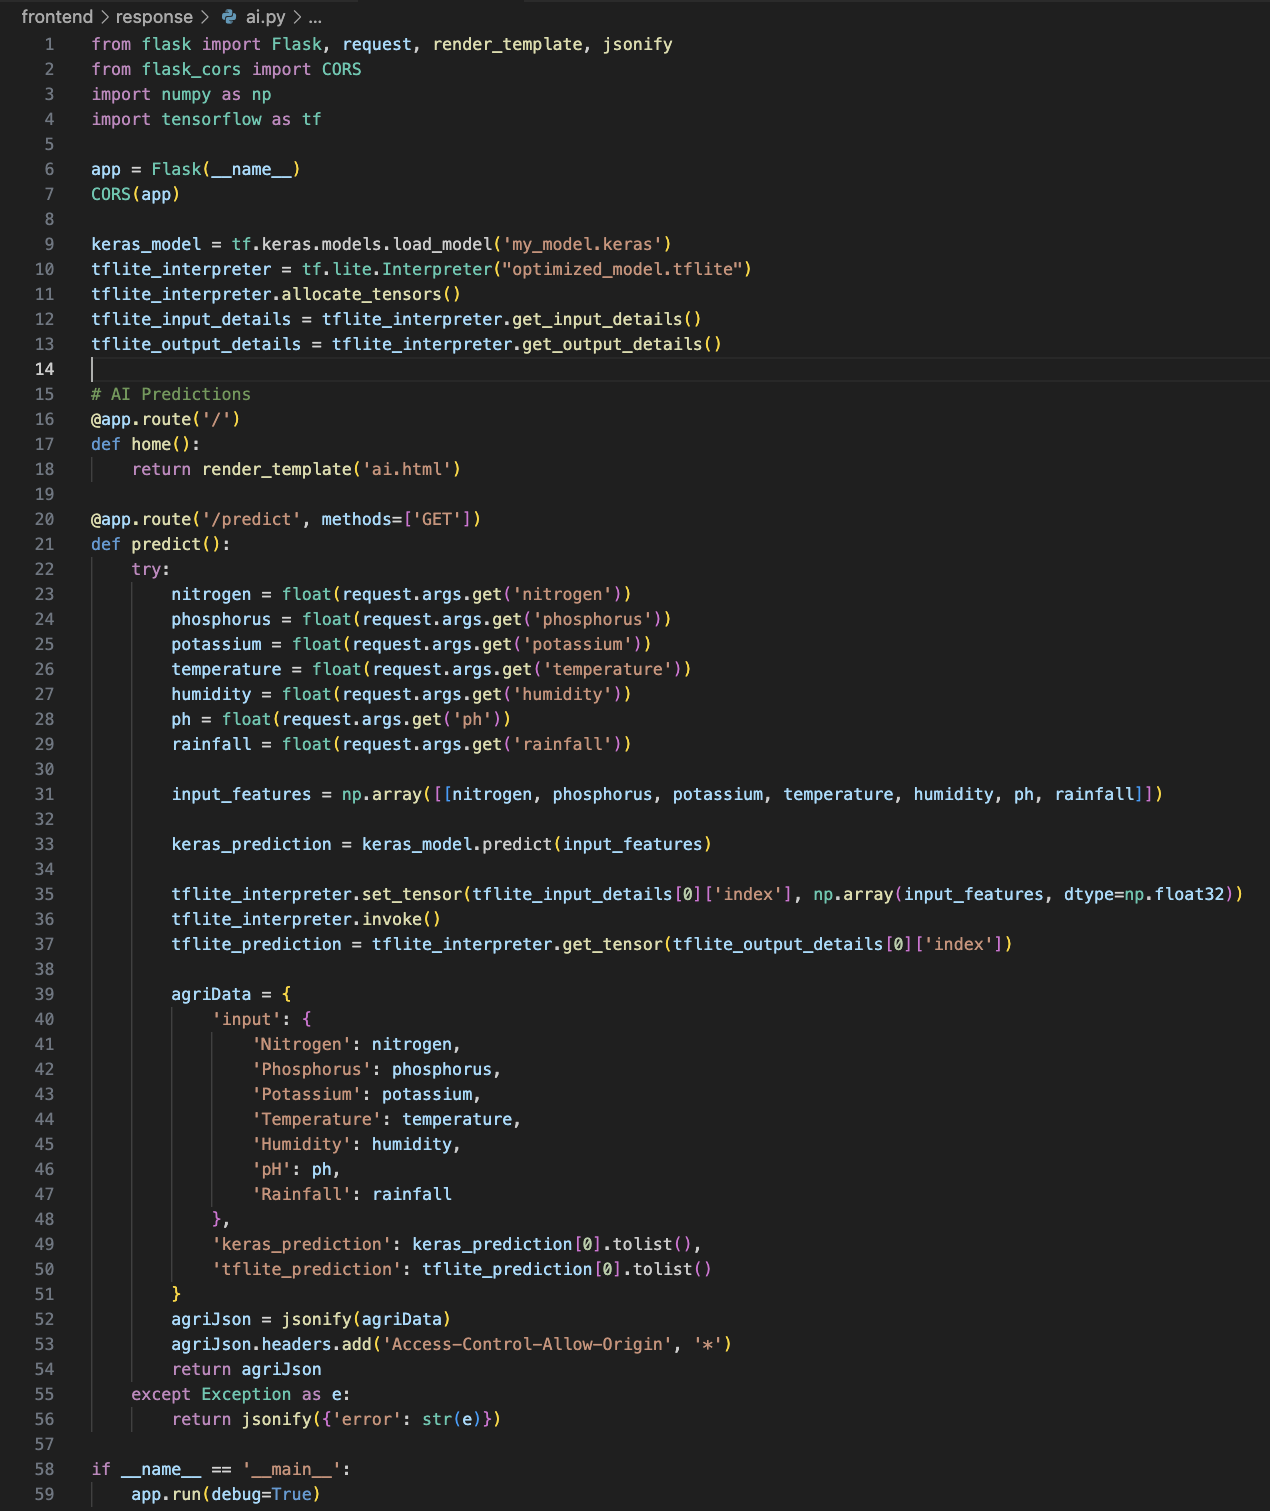The width and height of the screenshot is (1270, 1511).
Task: Click the 'response' breadcrumb segment
Action: pyautogui.click(x=154, y=17)
